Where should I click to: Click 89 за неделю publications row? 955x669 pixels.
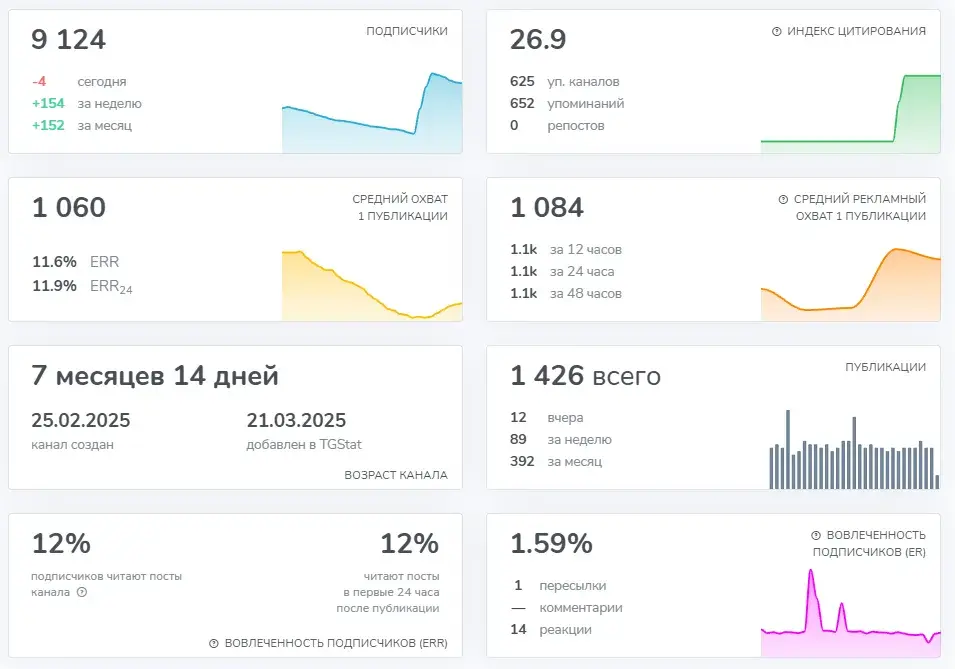tap(561, 440)
